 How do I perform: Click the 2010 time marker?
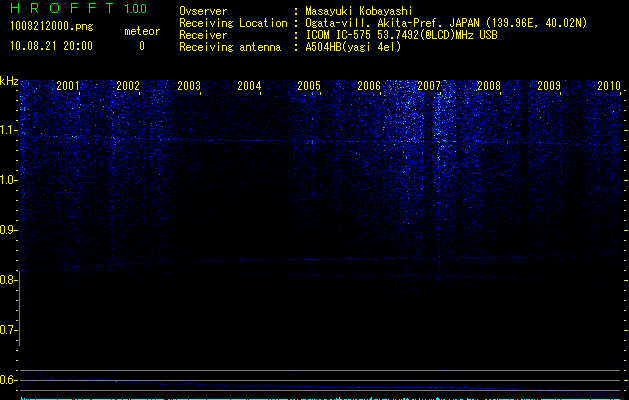pyautogui.click(x=609, y=85)
